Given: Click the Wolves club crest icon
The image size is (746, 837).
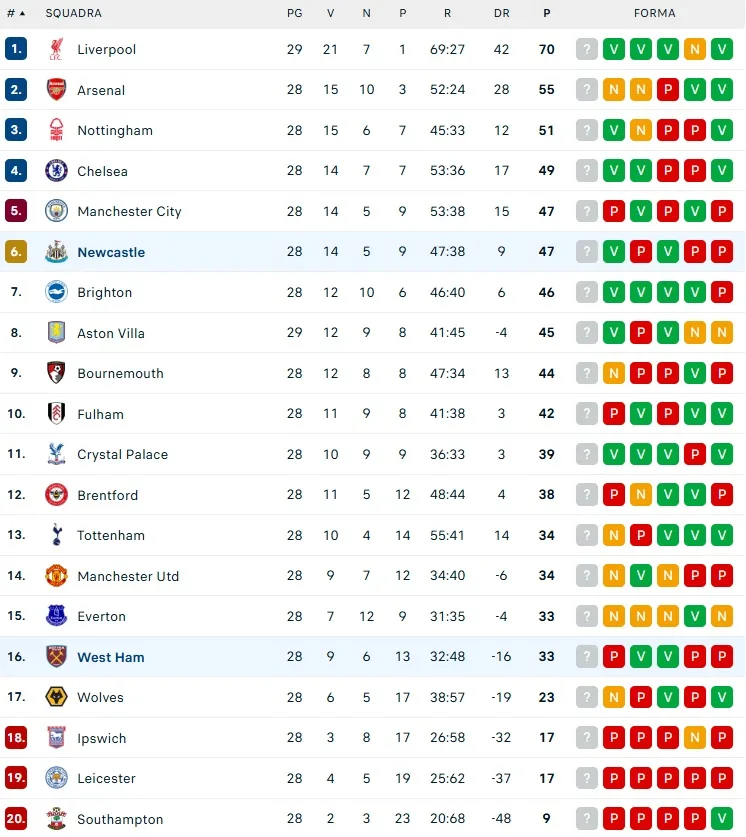Looking at the screenshot, I should [x=56, y=697].
